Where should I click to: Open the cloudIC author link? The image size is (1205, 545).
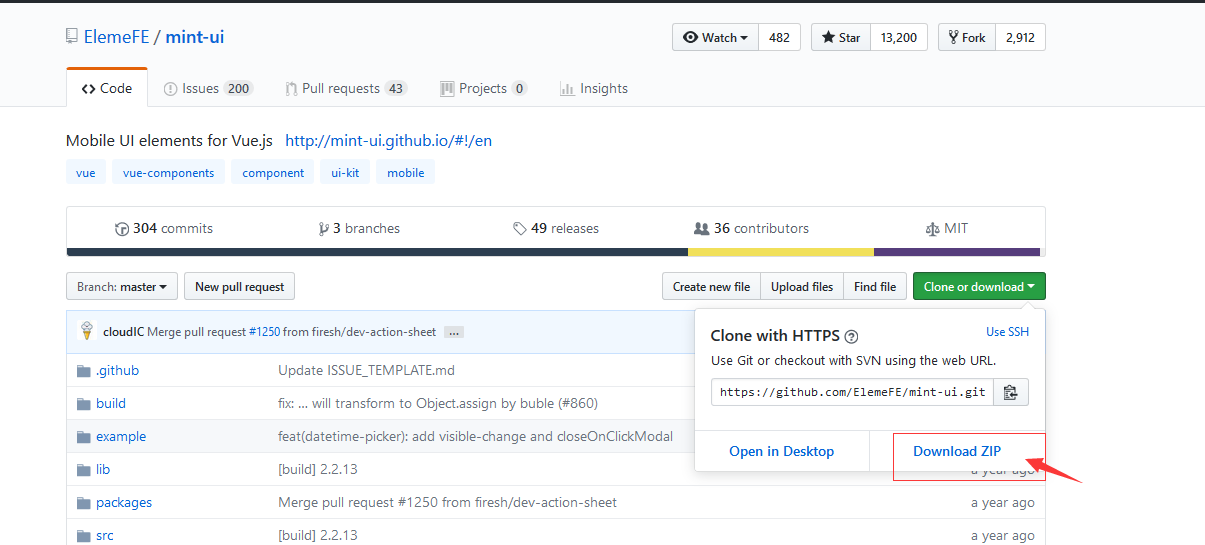(x=123, y=332)
